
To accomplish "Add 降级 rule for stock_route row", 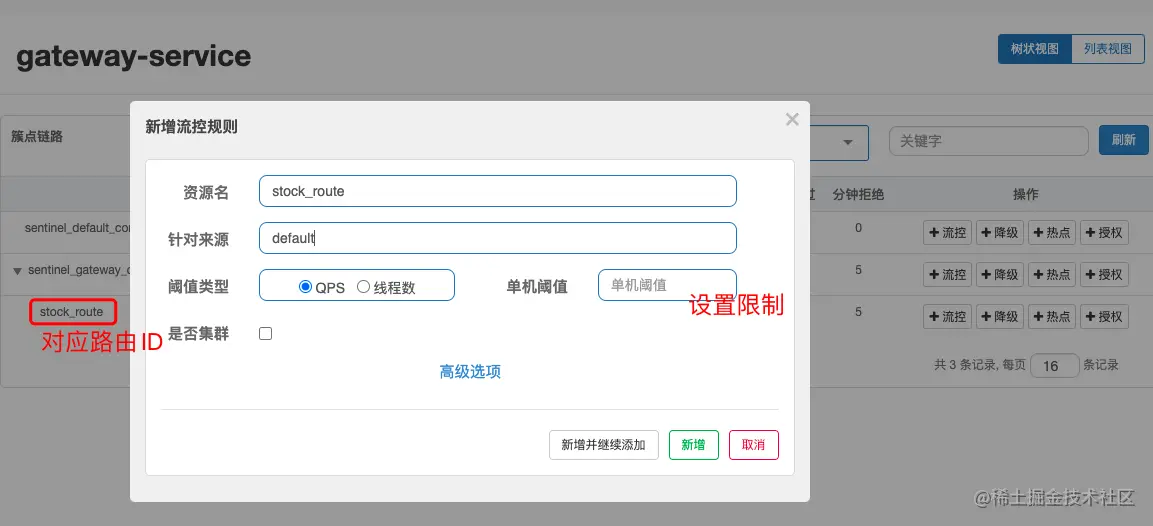I will click(1000, 316).
